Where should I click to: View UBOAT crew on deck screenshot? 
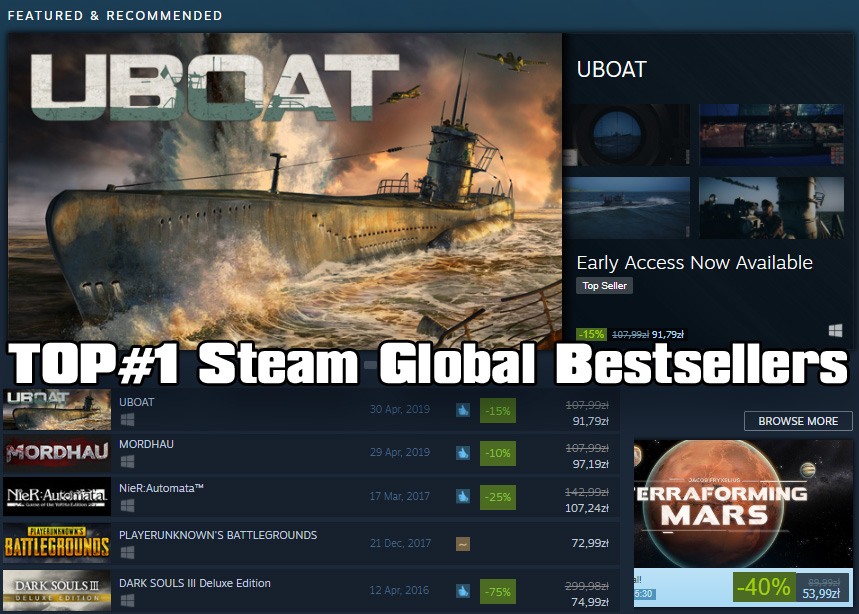[772, 208]
